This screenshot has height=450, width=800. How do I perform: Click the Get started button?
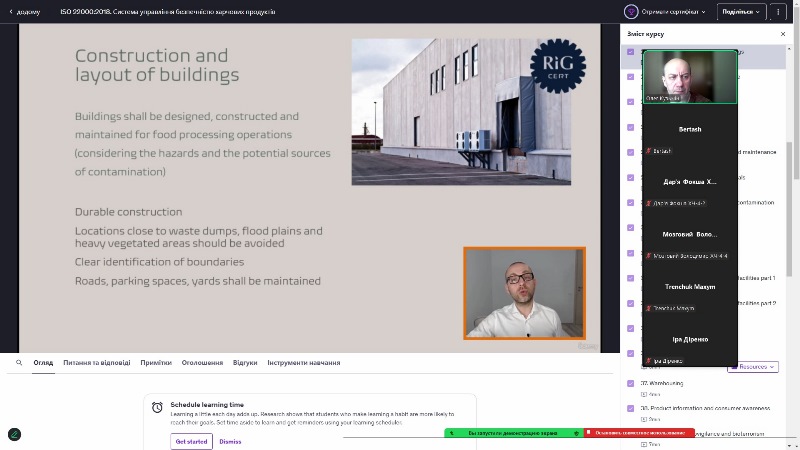(x=191, y=441)
